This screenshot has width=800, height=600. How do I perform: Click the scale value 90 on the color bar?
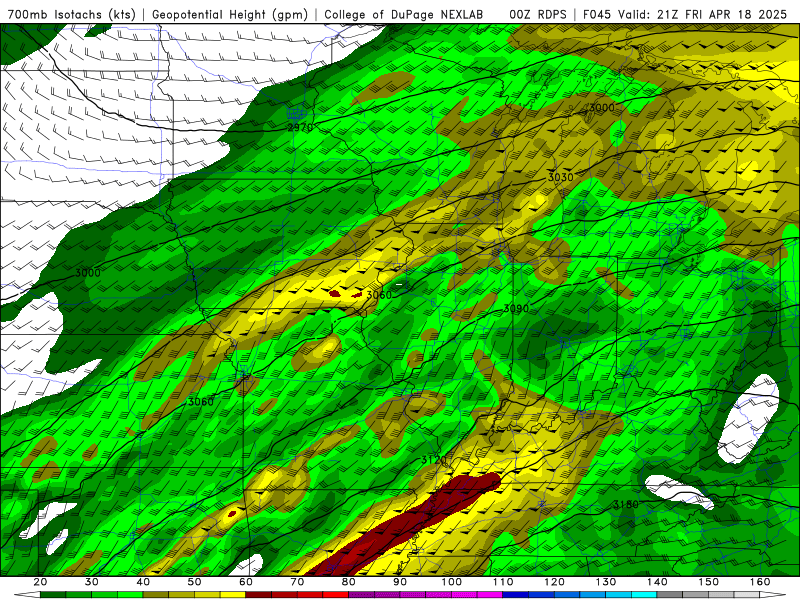click(400, 582)
